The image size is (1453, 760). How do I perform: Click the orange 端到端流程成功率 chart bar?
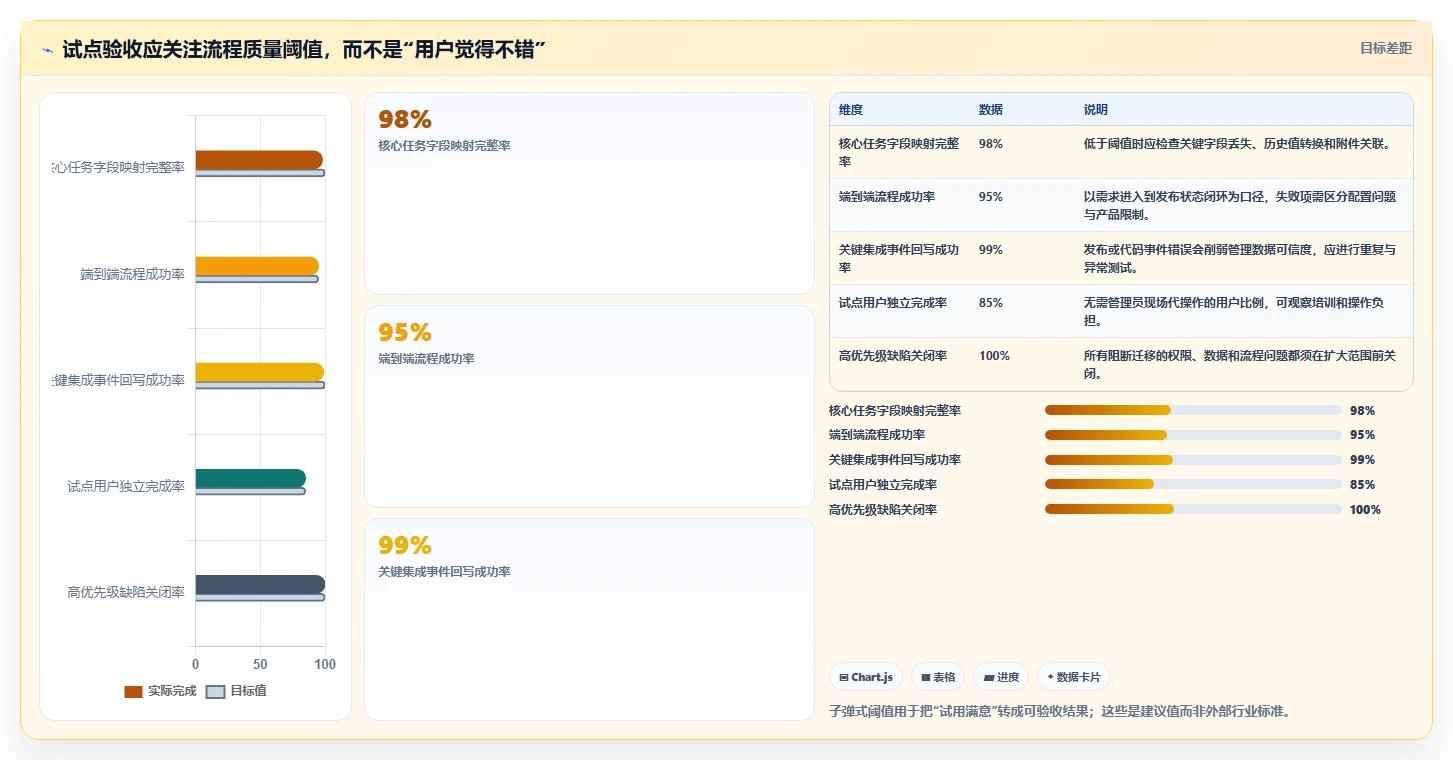257,266
